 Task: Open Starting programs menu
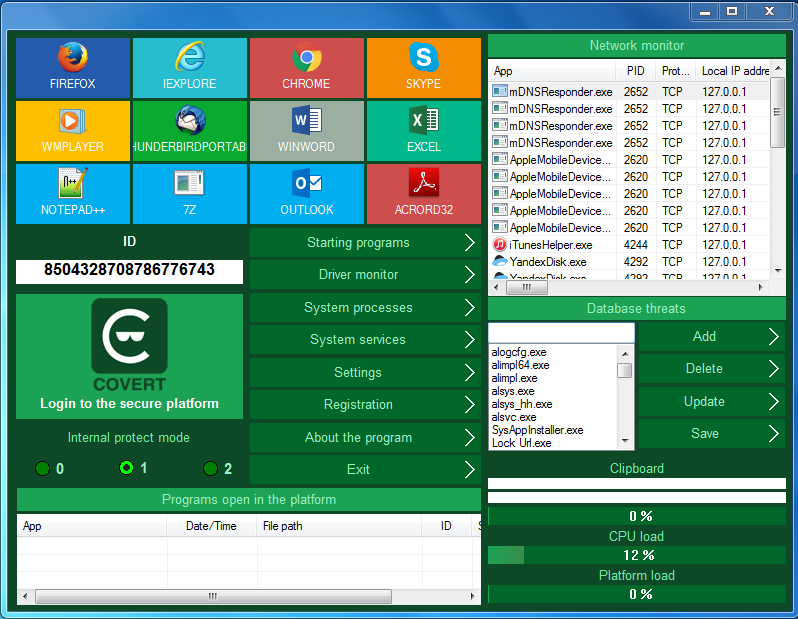[x=365, y=243]
